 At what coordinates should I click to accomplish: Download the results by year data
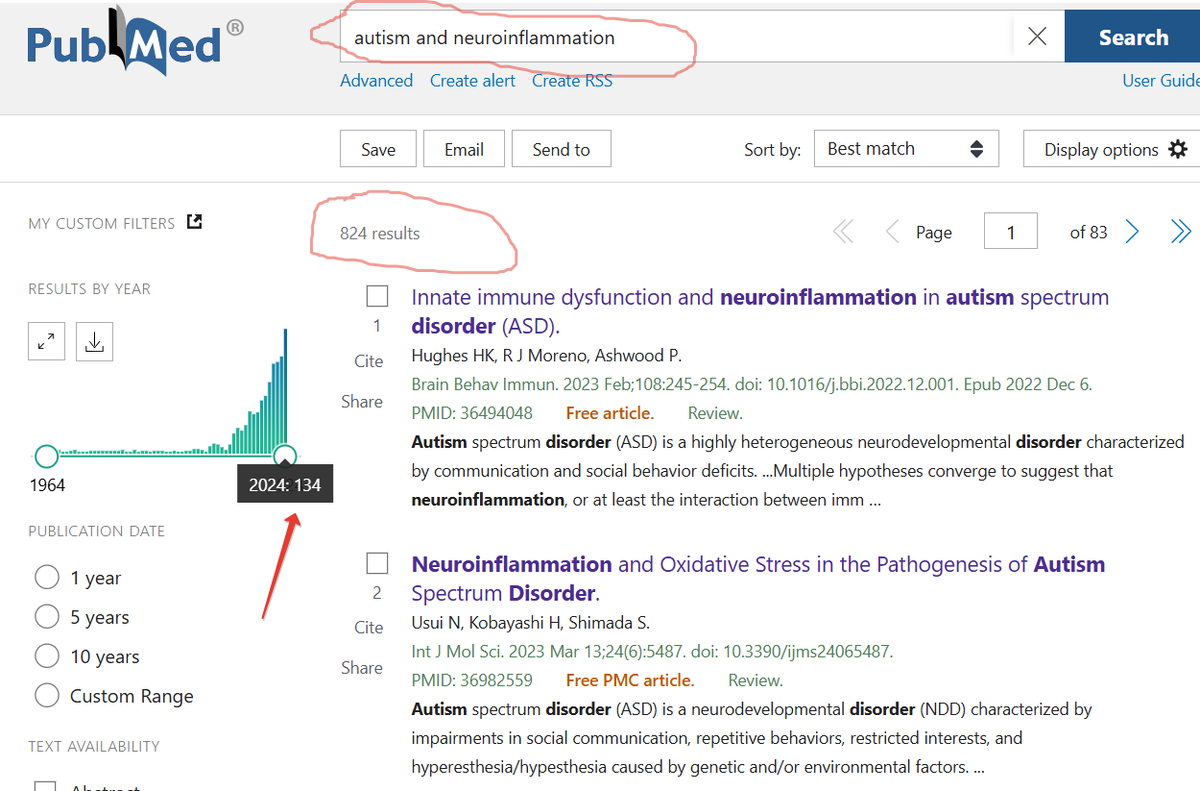(x=94, y=342)
